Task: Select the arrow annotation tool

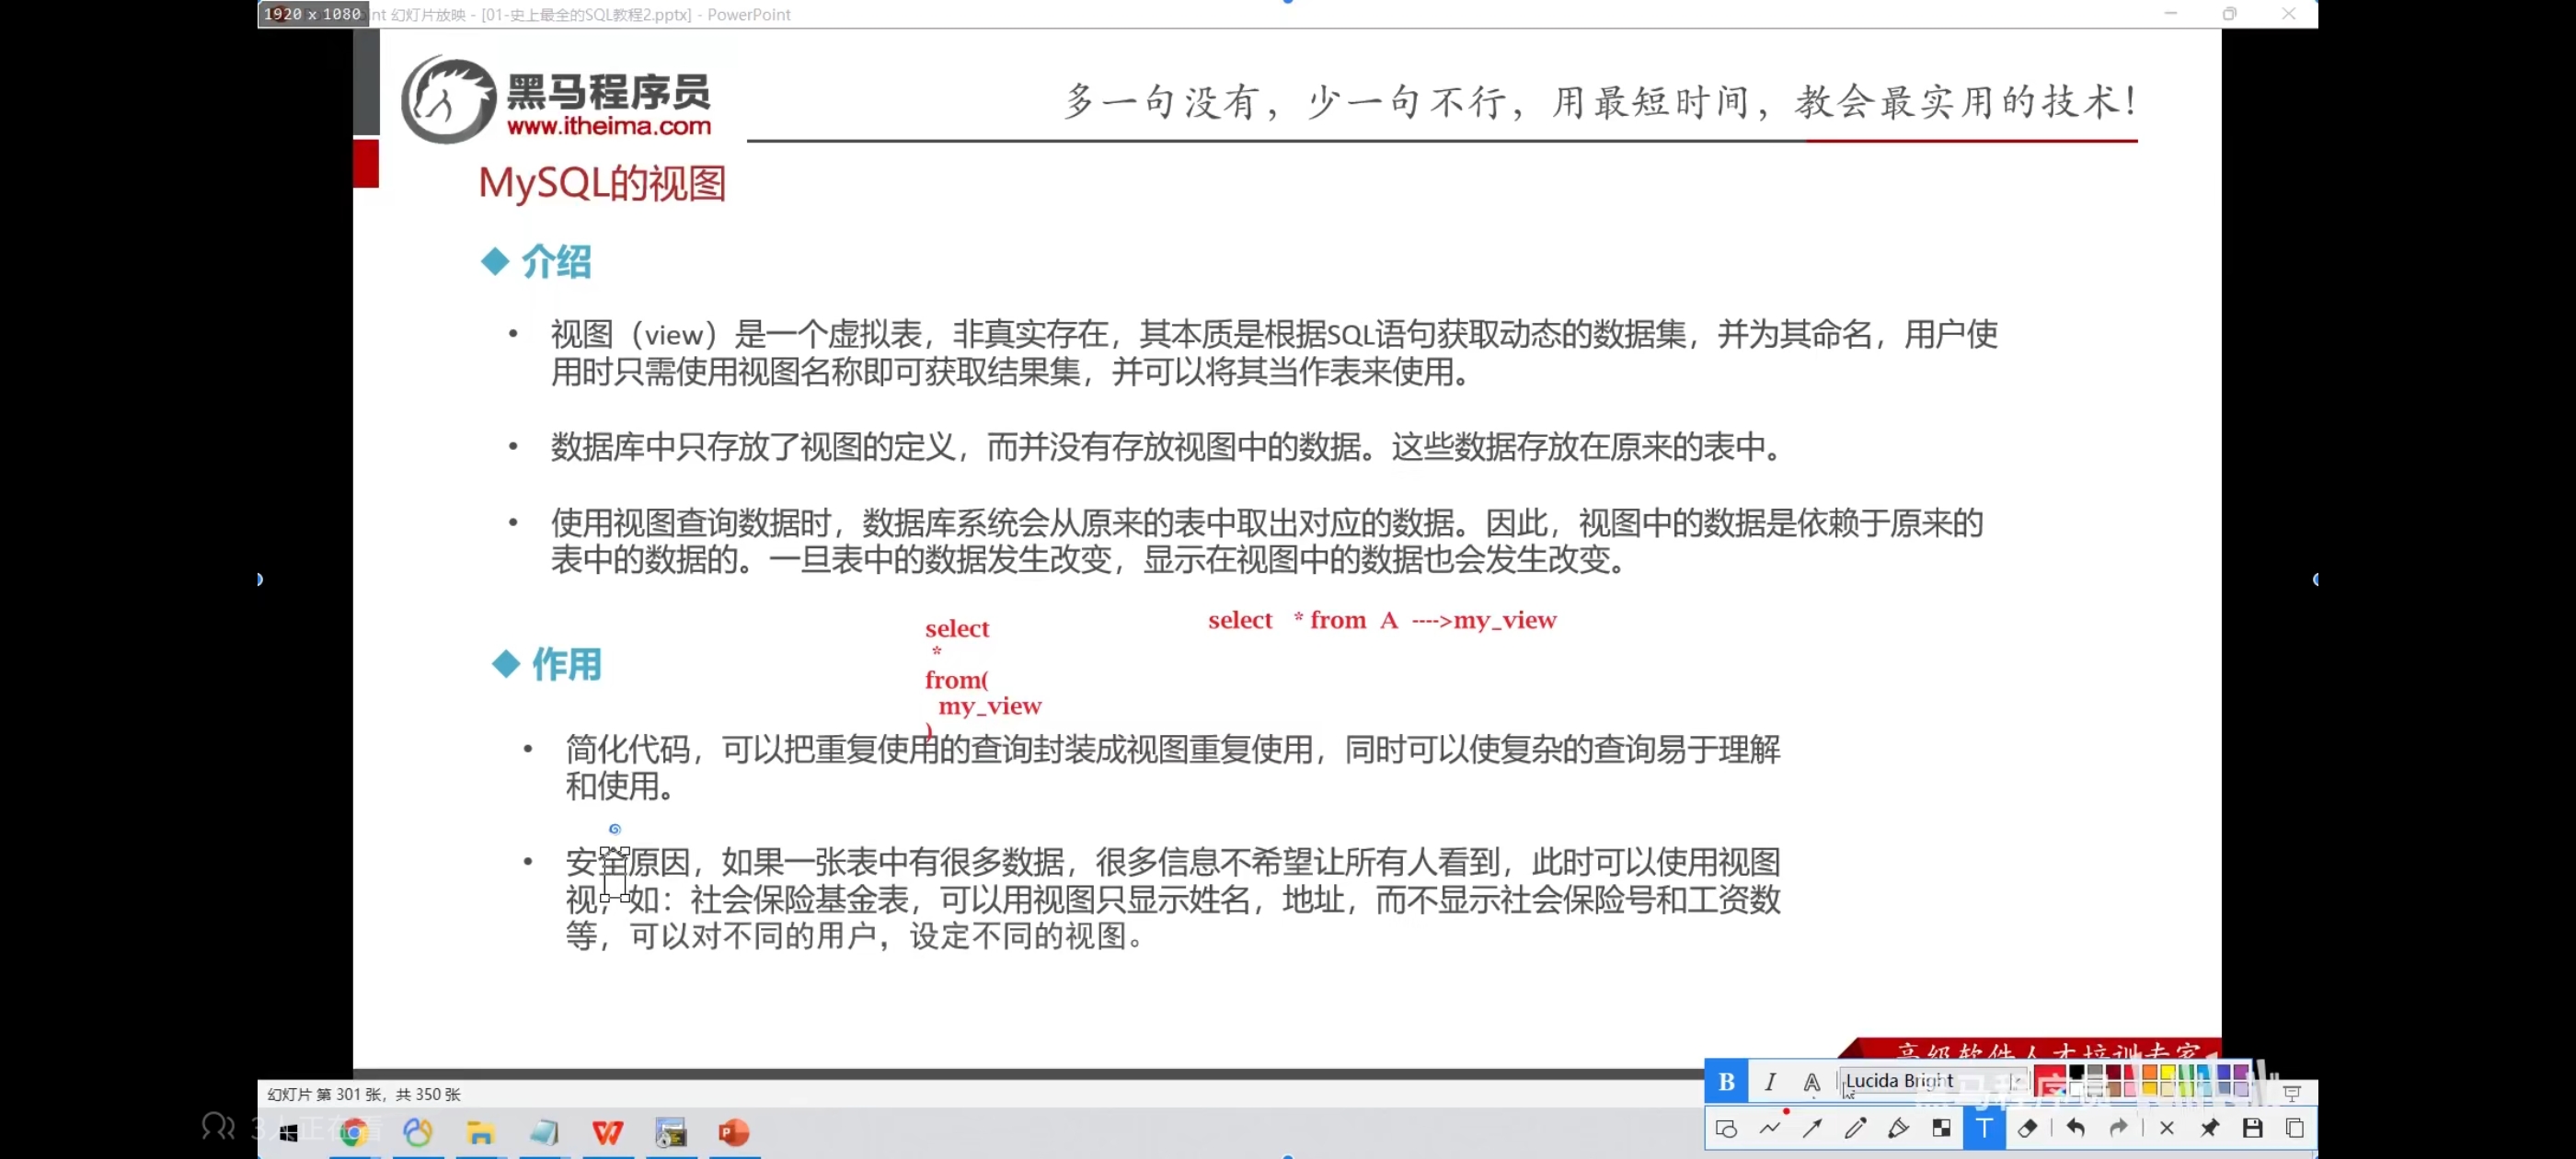Action: [x=1812, y=1129]
